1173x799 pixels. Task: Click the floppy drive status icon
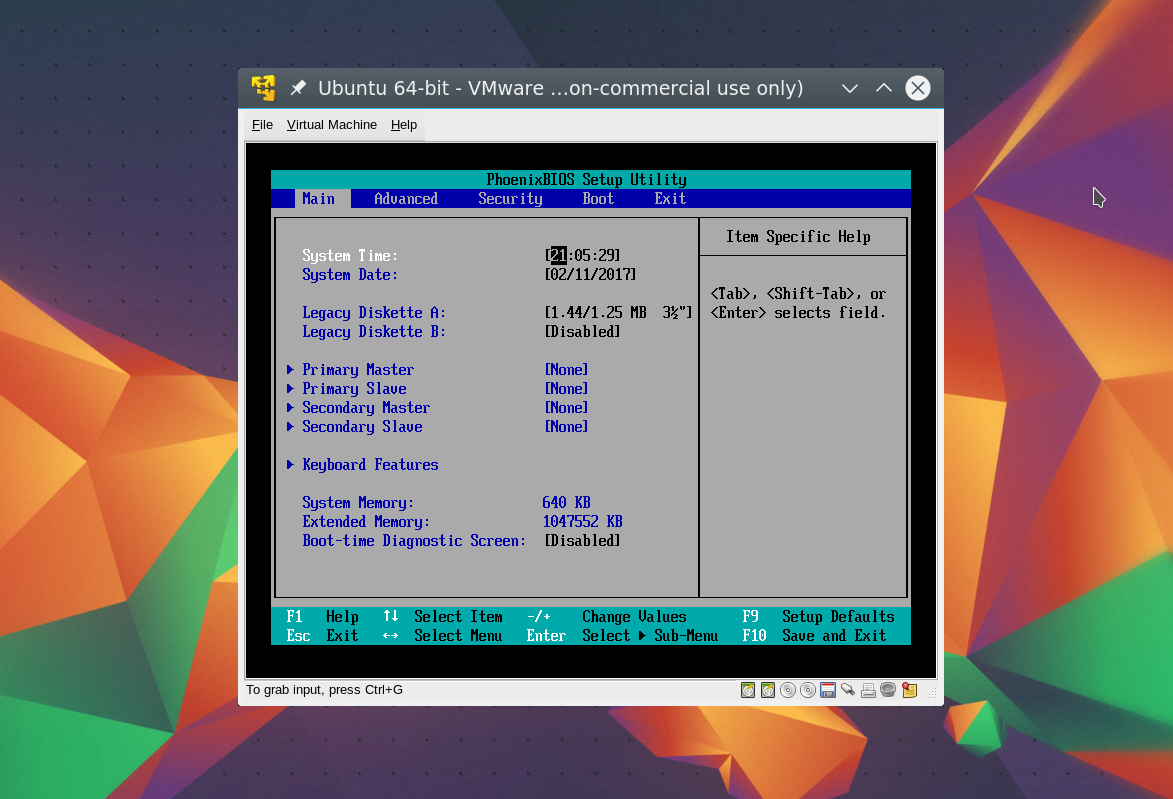(828, 690)
